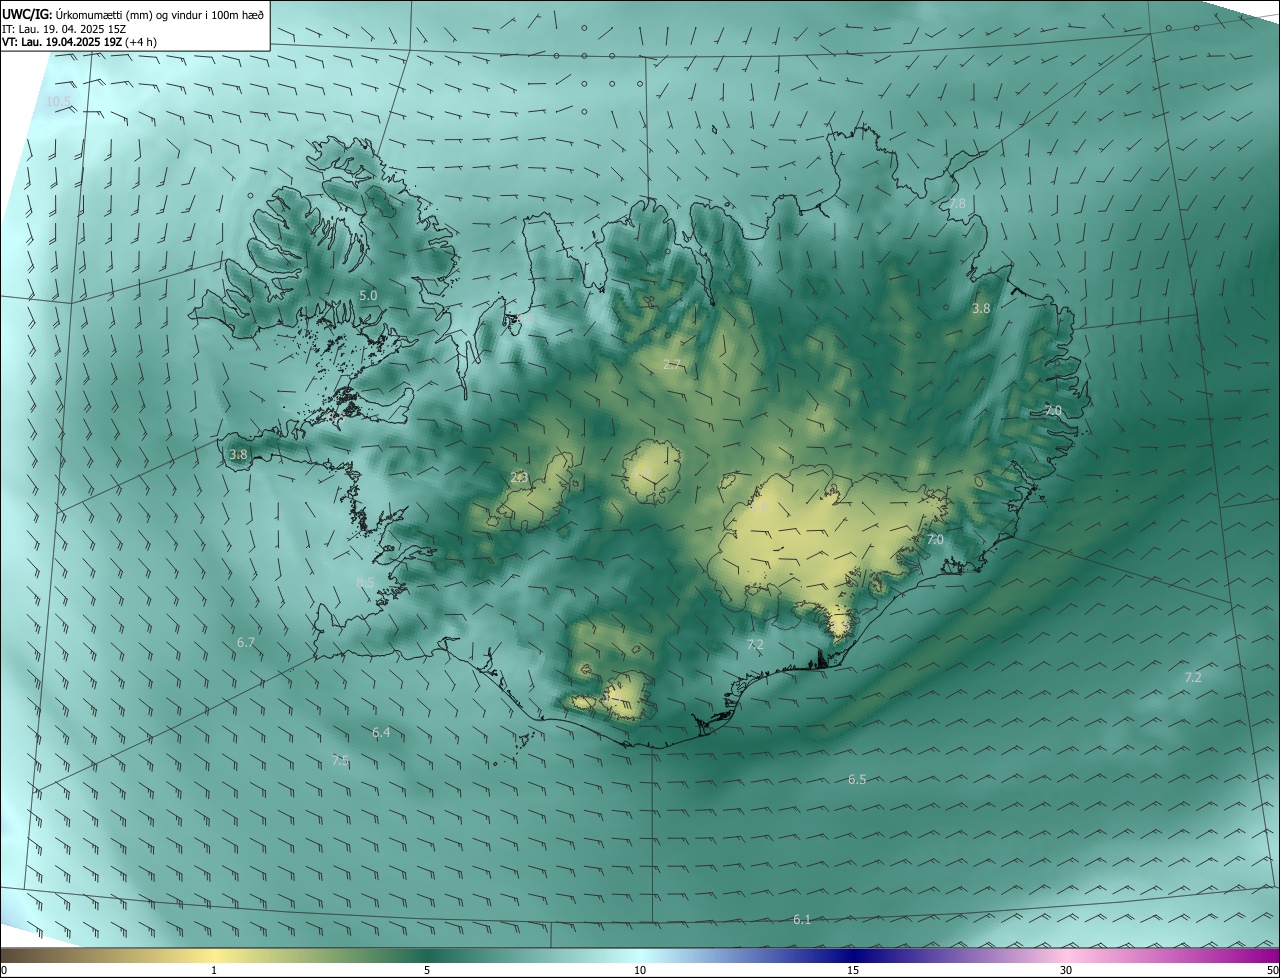Click the '7.5' value below the 6.4 label
This screenshot has height=978, width=1280.
pos(340,761)
